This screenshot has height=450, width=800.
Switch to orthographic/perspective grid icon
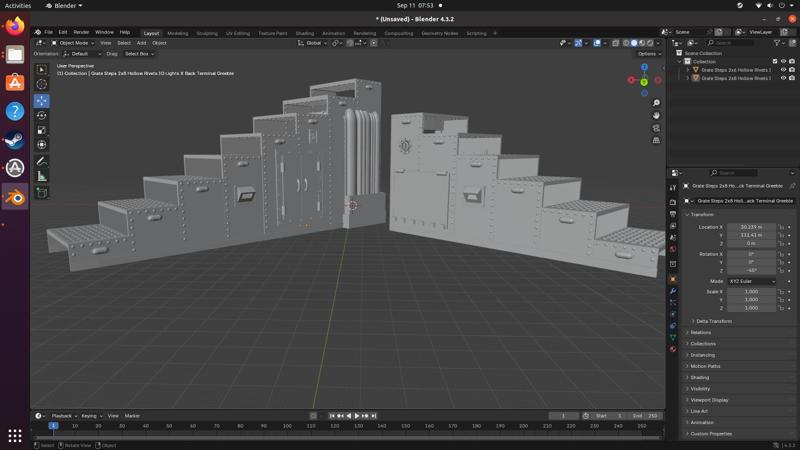pyautogui.click(x=656, y=140)
